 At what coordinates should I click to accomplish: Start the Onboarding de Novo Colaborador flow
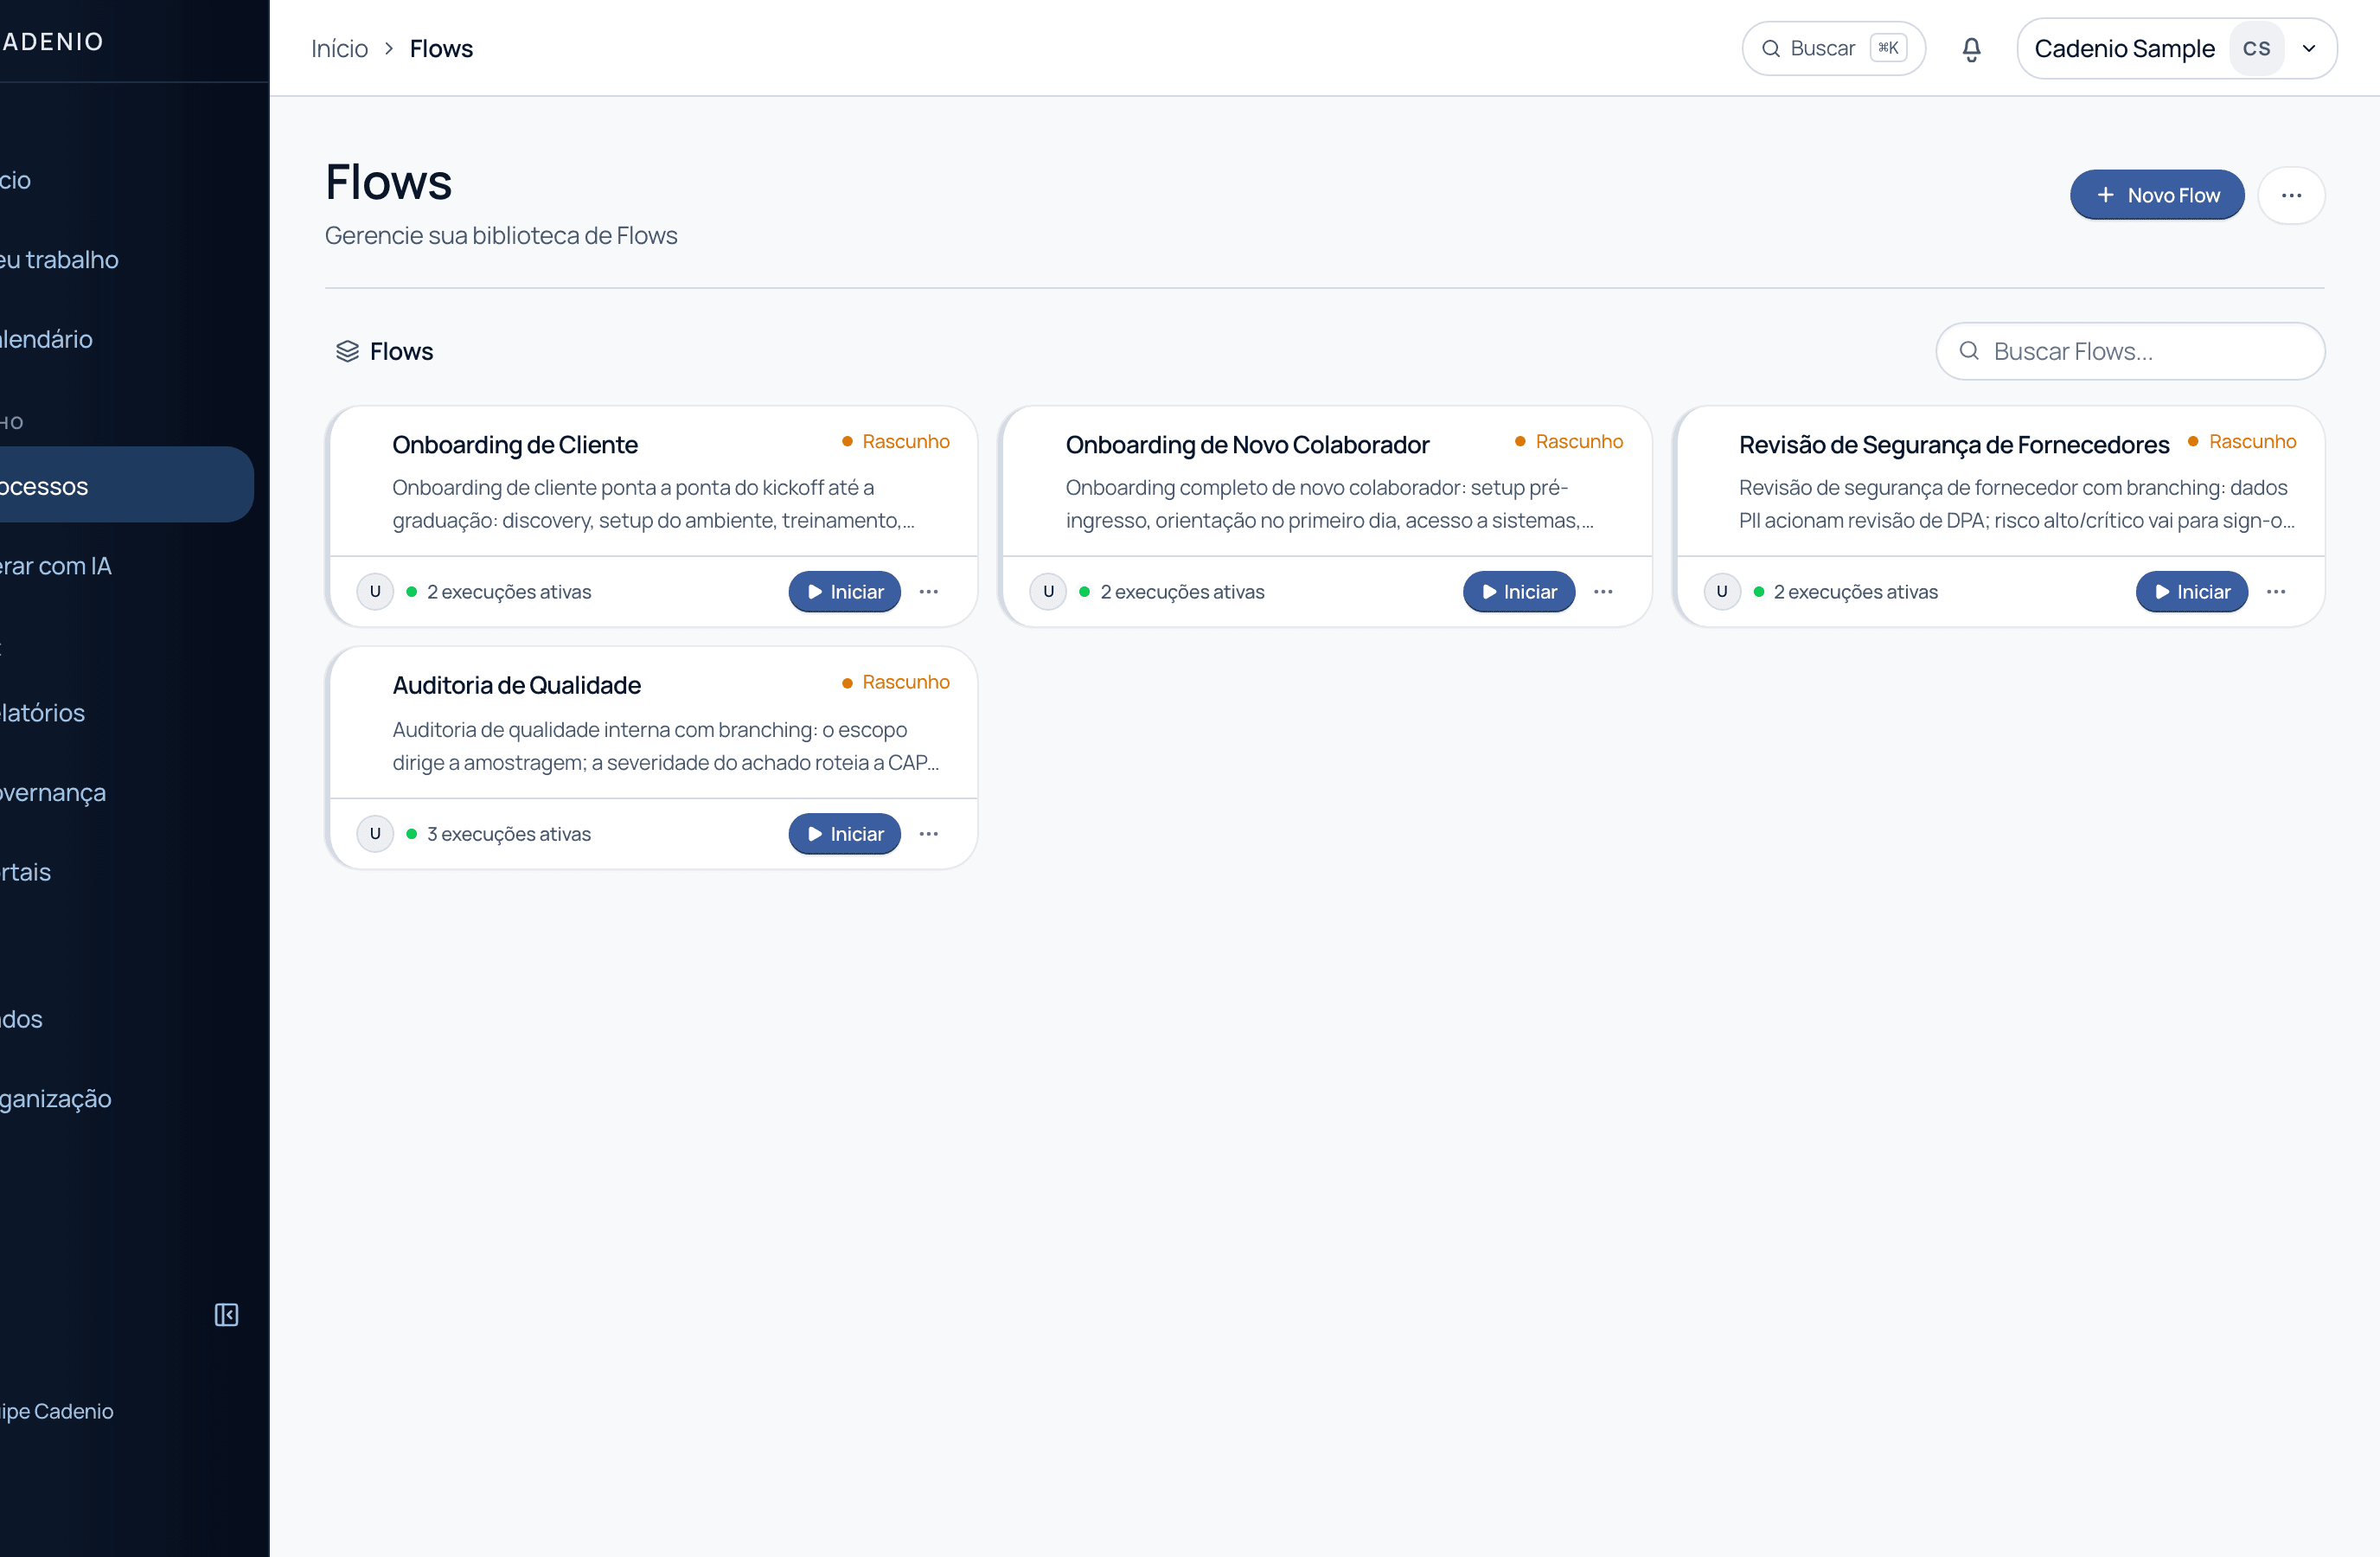point(1518,592)
